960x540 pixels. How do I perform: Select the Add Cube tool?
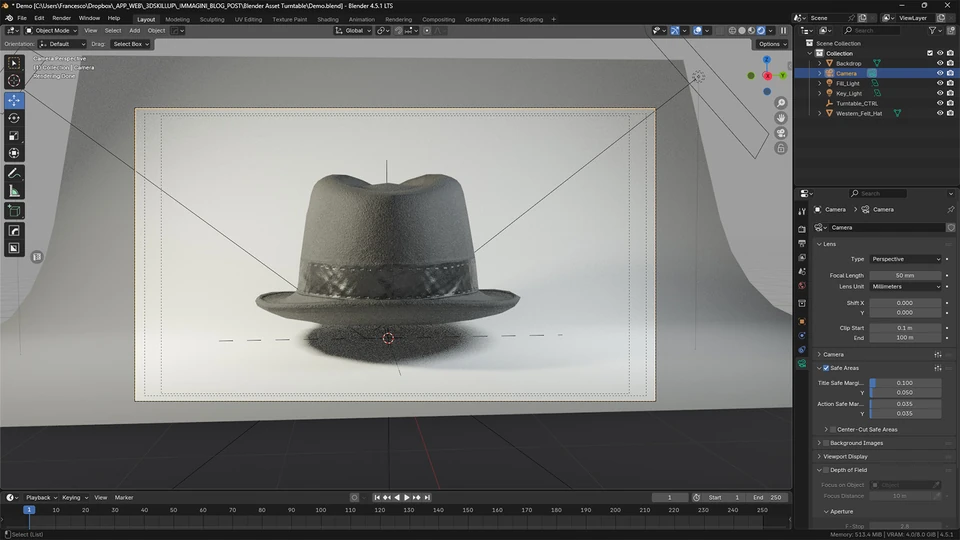14,211
